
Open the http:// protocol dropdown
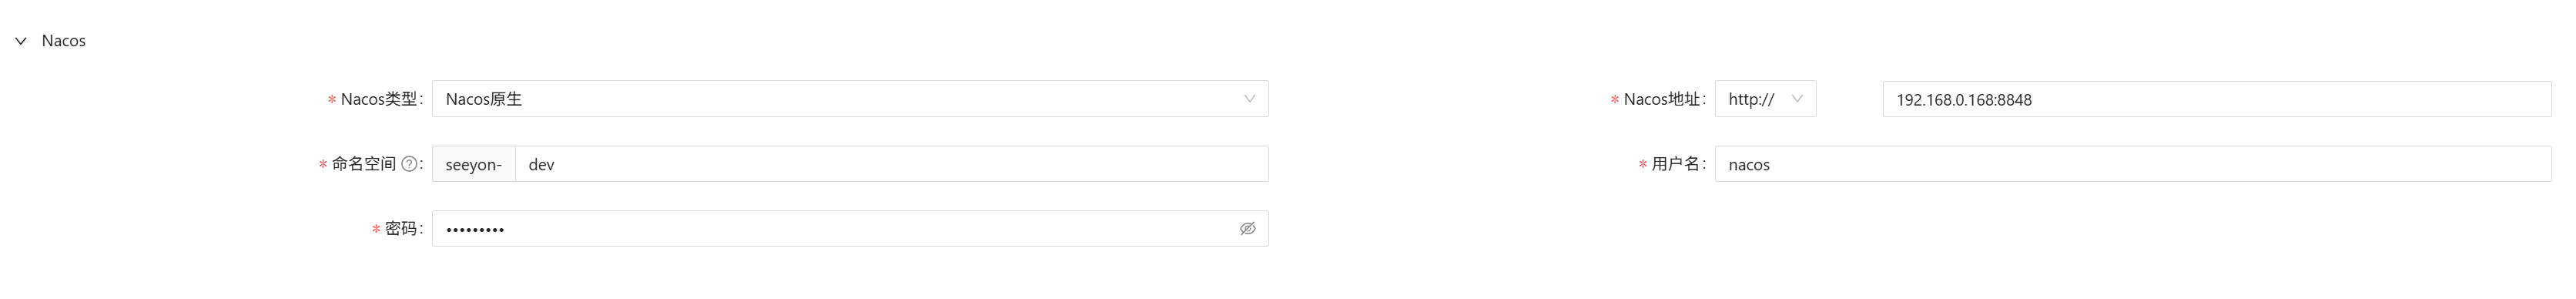coord(1765,99)
